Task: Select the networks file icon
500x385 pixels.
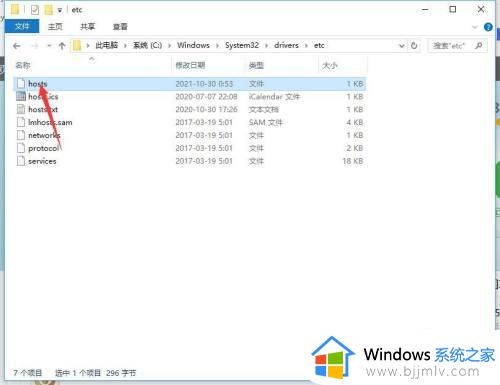Action: [21, 135]
